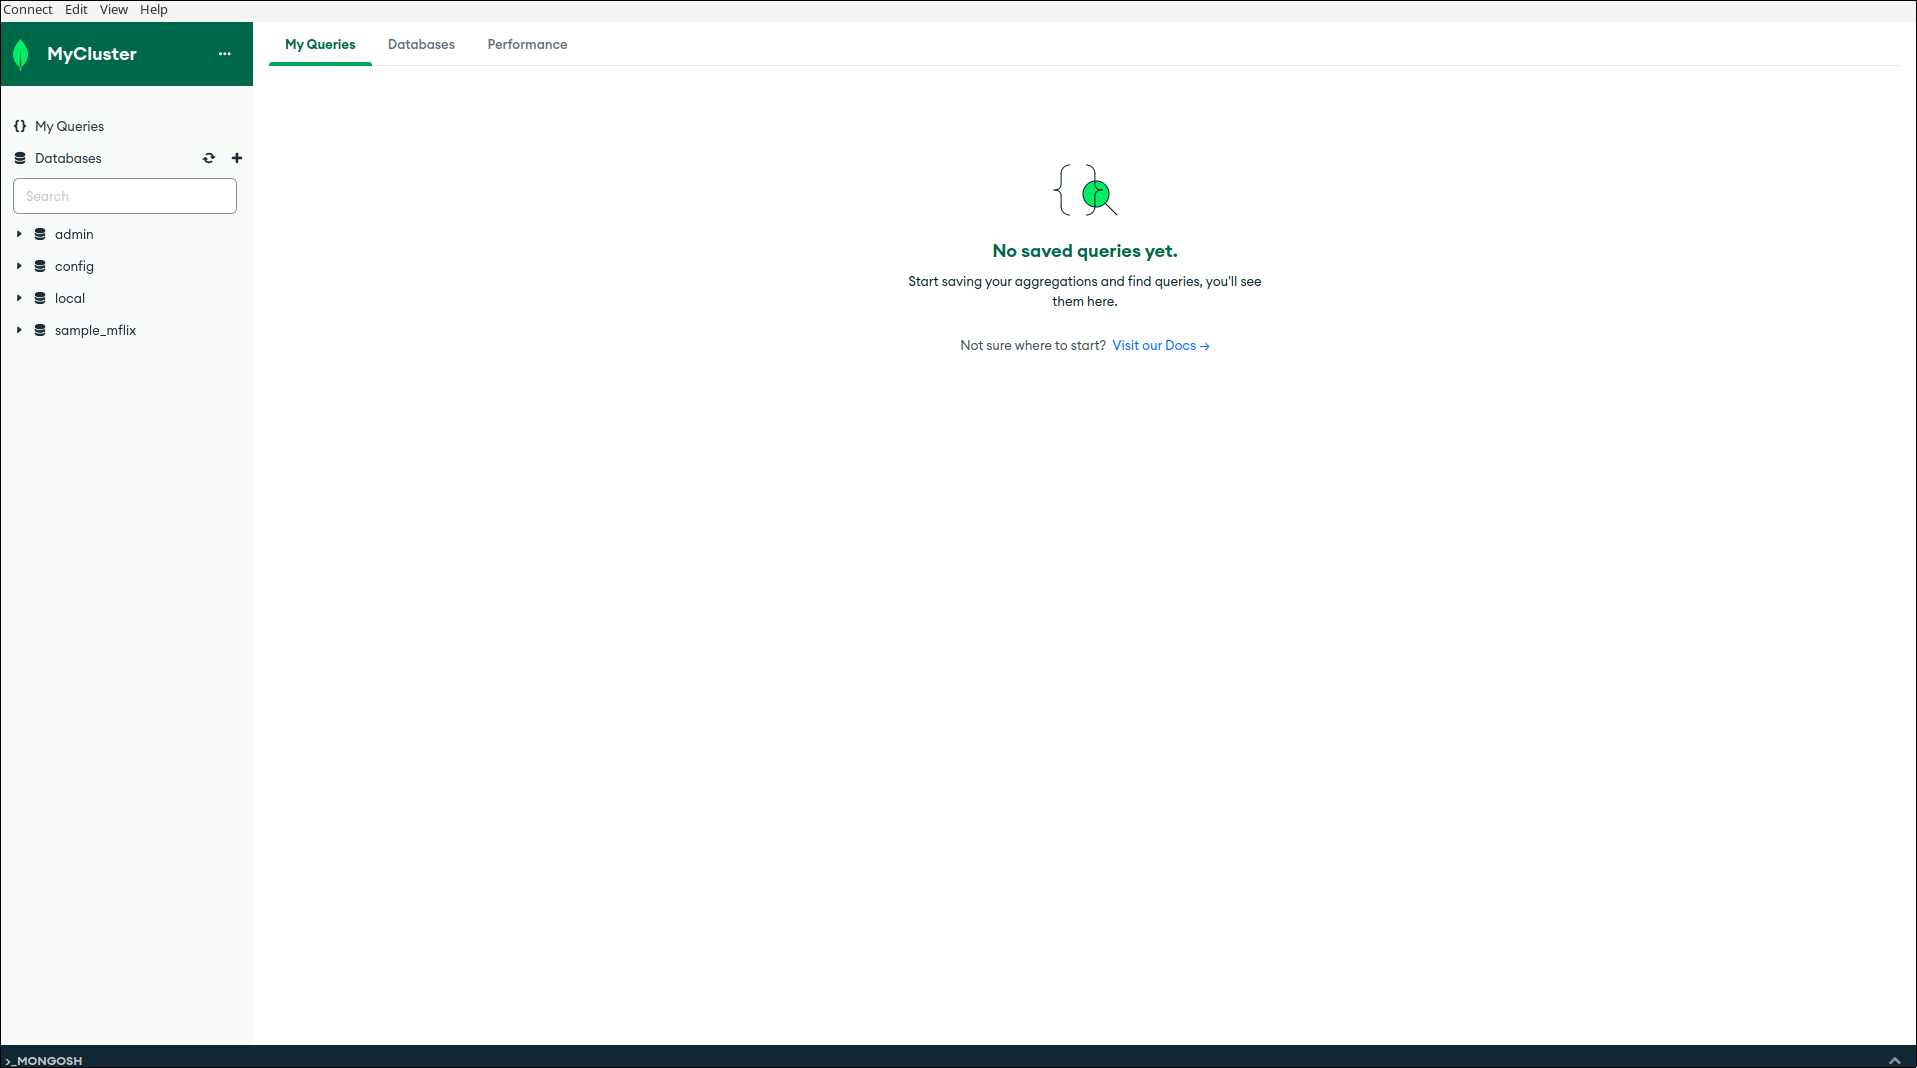Image resolution: width=1917 pixels, height=1068 pixels.
Task: Select the config database row
Action: (126, 266)
